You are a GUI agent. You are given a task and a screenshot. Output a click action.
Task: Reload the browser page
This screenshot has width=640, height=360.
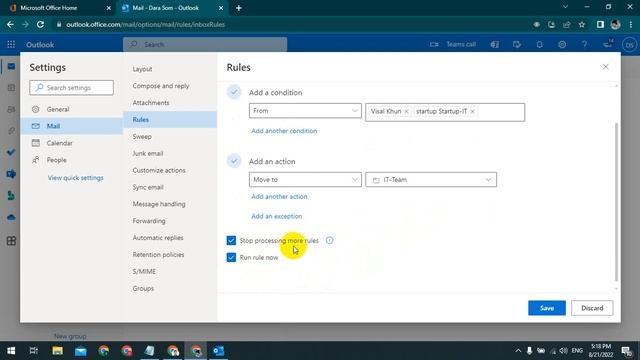[40, 24]
